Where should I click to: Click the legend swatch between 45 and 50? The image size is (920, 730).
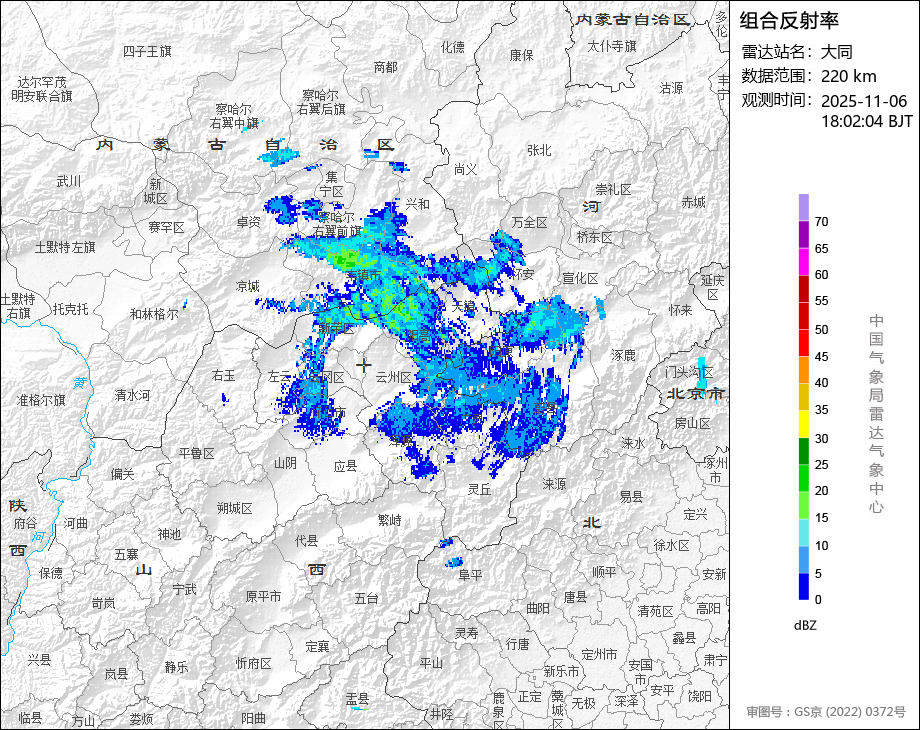point(803,343)
